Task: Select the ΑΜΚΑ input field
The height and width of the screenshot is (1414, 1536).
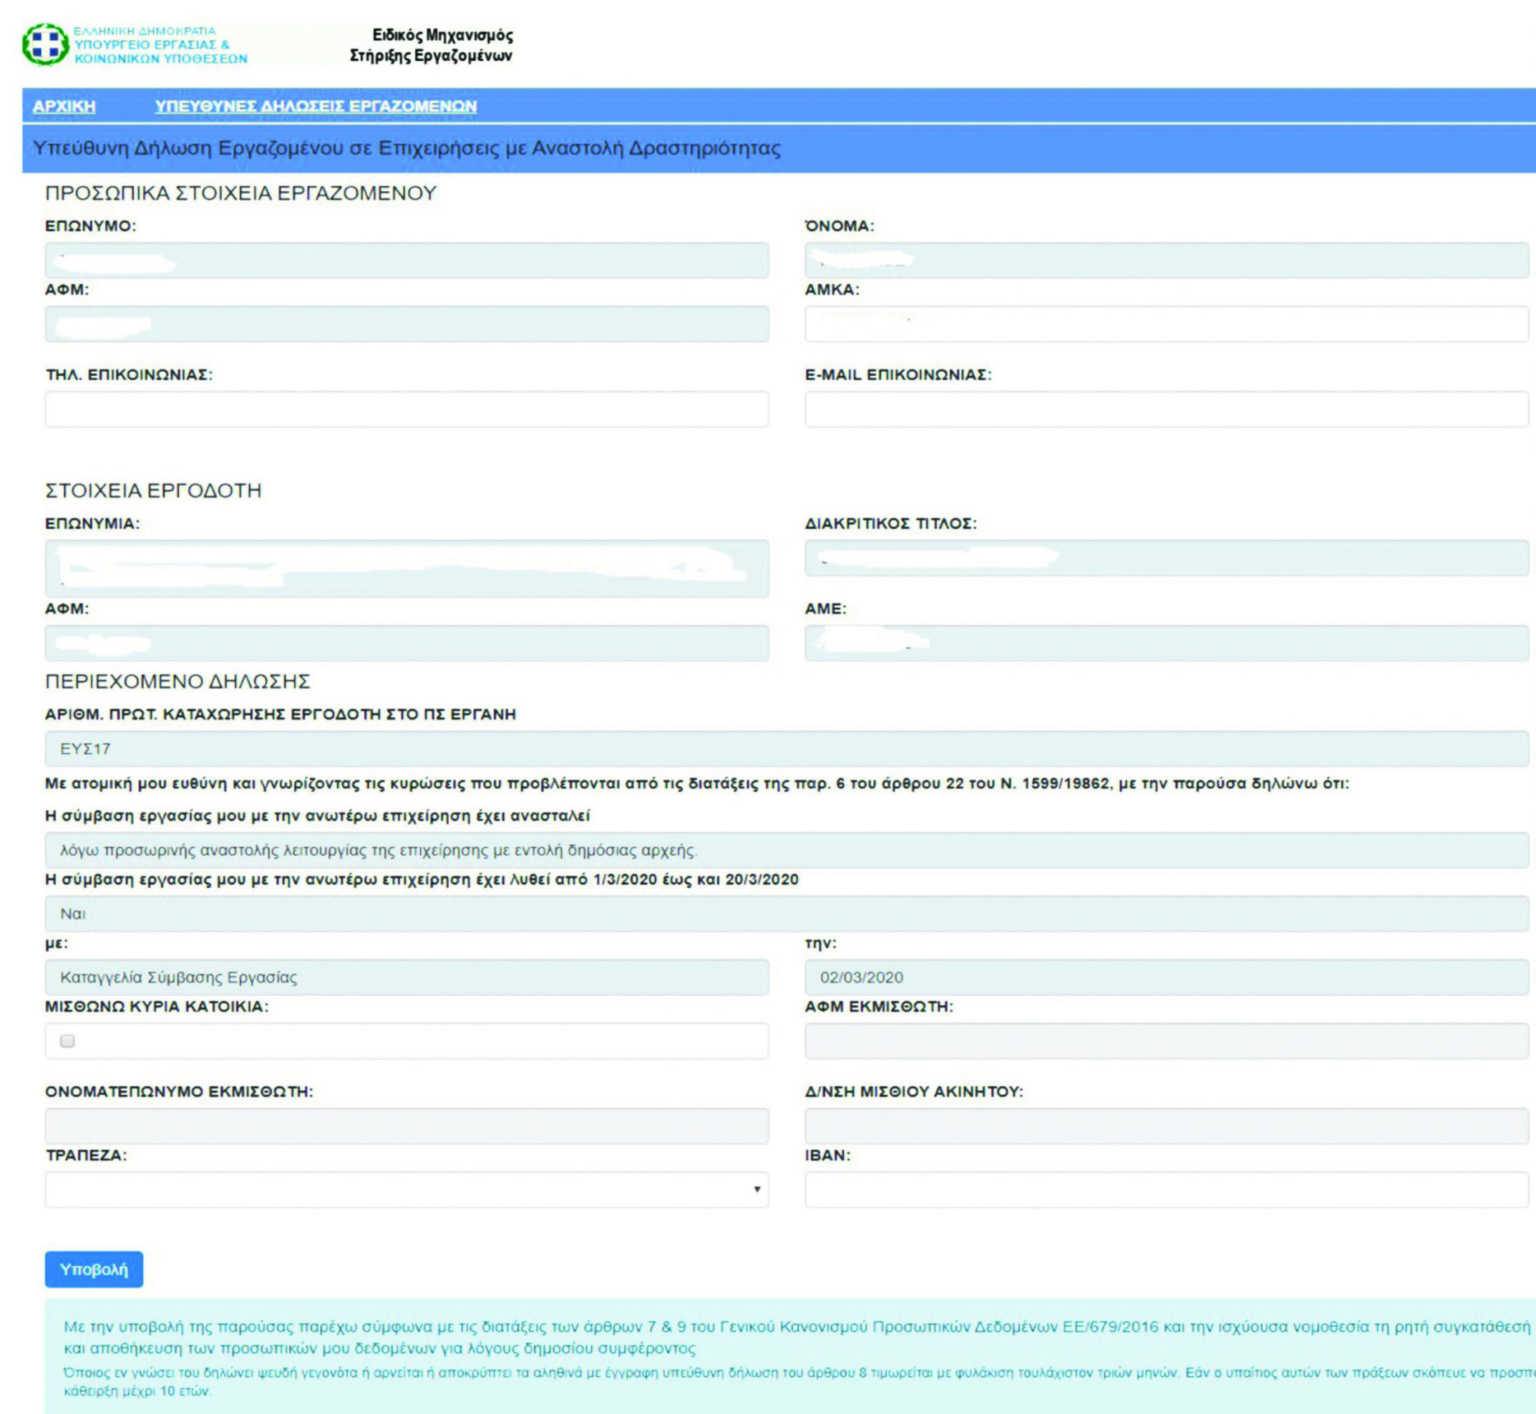Action: [1166, 324]
